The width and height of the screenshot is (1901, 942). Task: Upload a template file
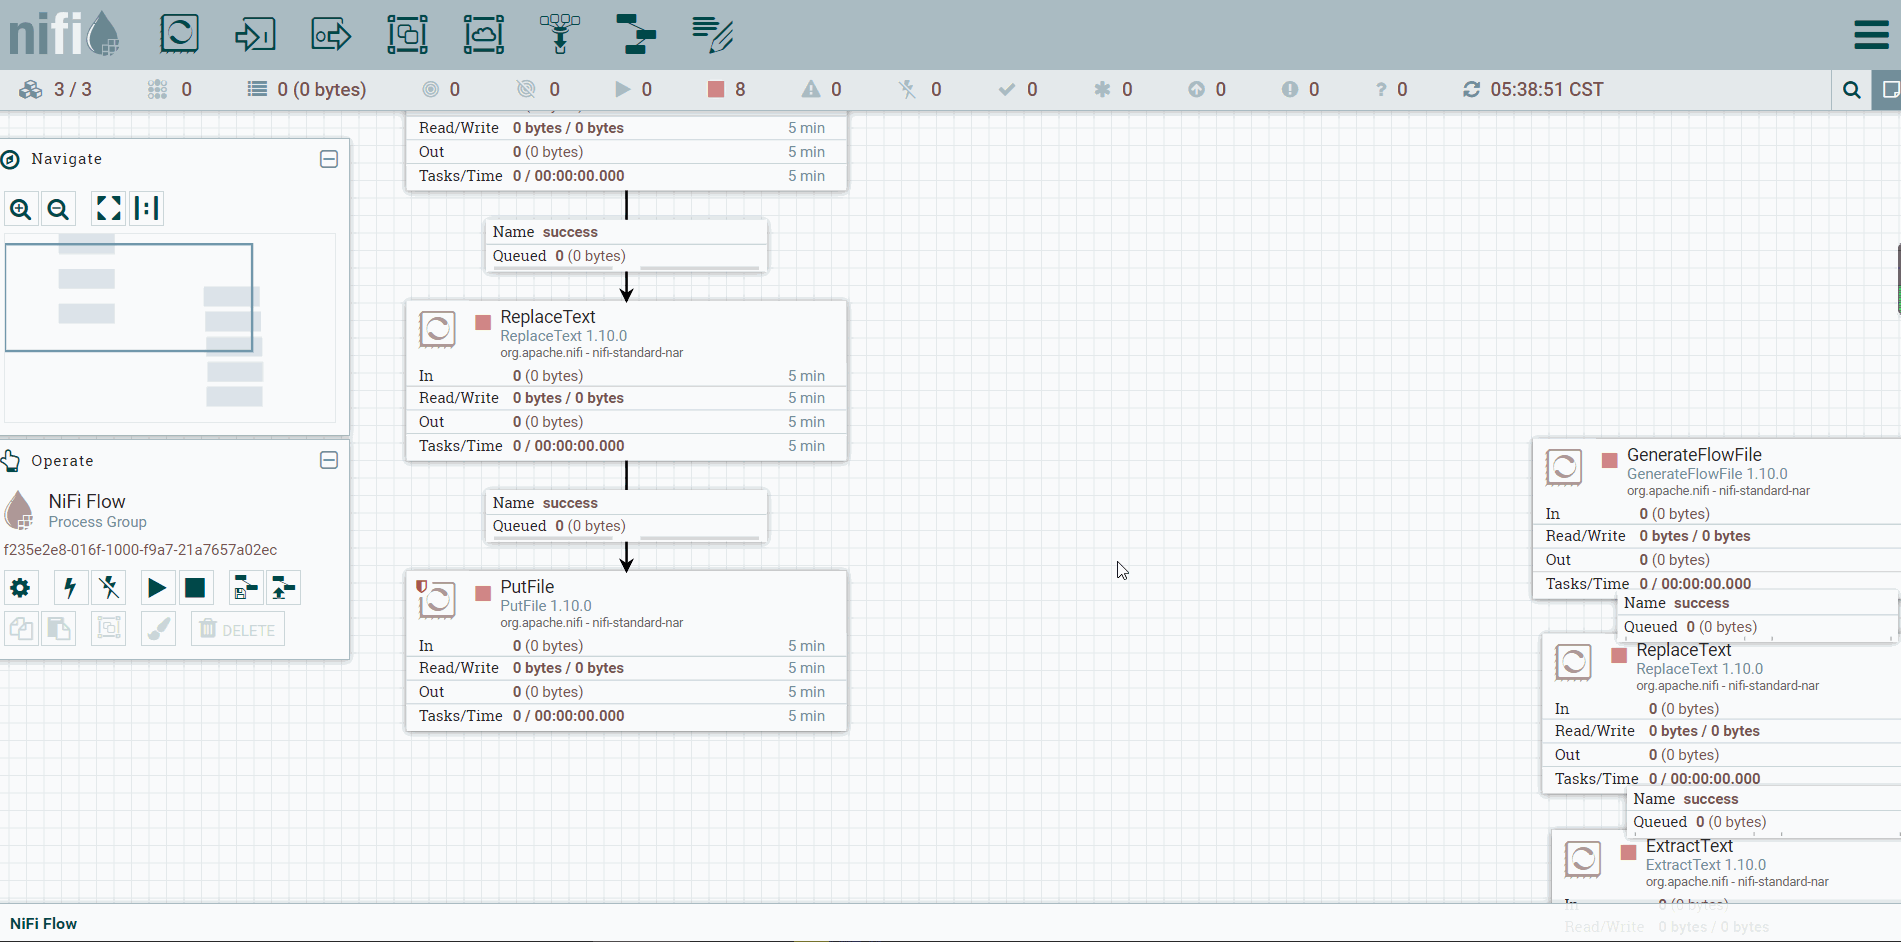pos(284,588)
